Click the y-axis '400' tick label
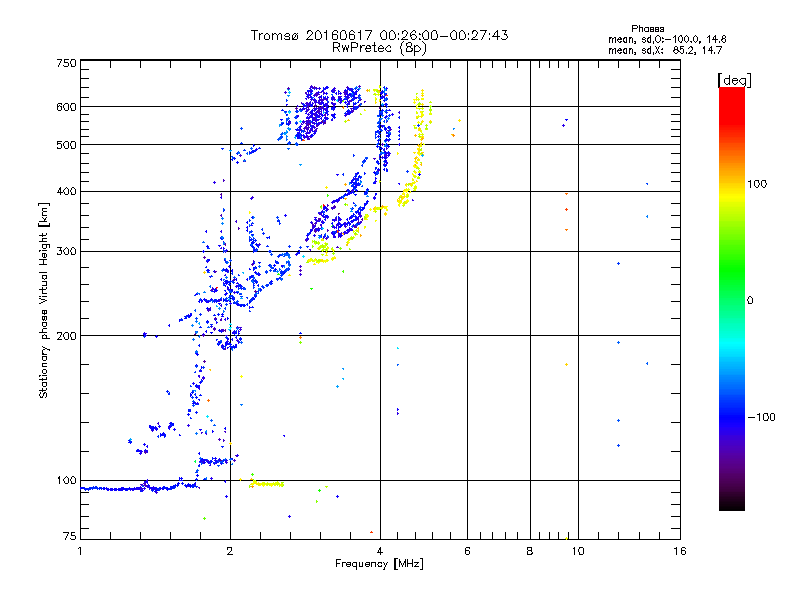The width and height of the screenshot is (800, 600). tap(66, 192)
